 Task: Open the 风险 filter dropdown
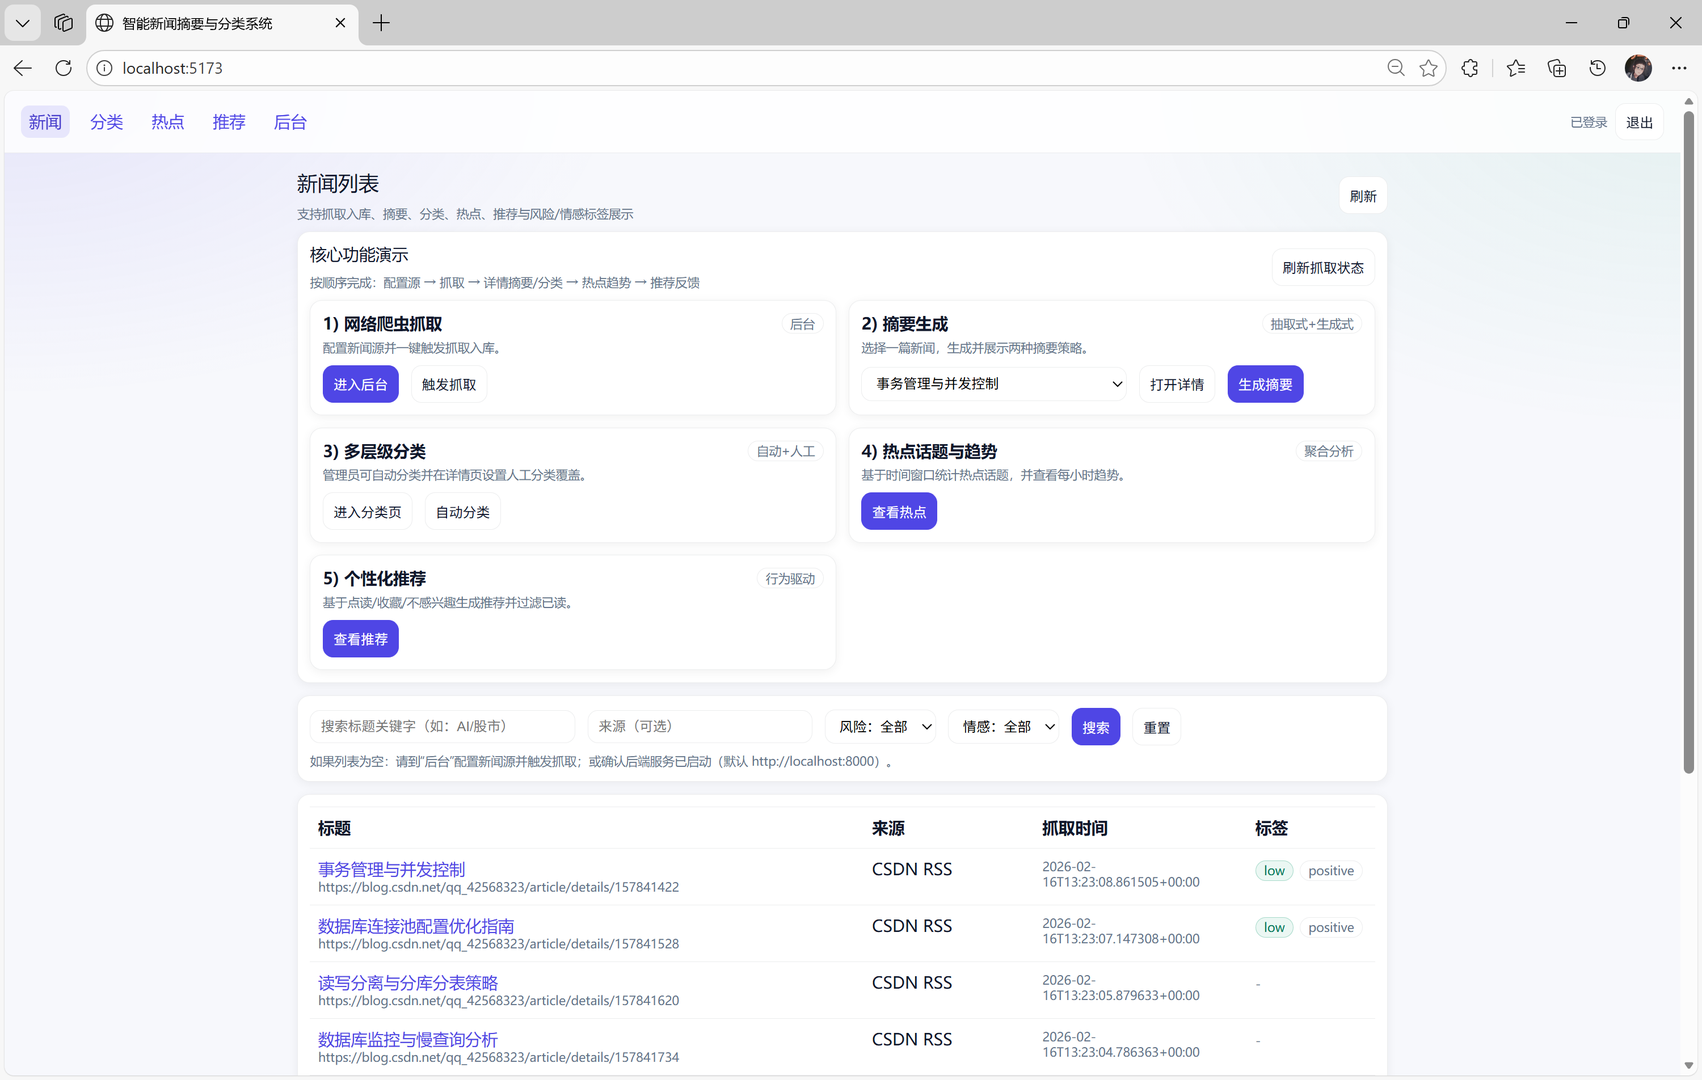pos(880,727)
